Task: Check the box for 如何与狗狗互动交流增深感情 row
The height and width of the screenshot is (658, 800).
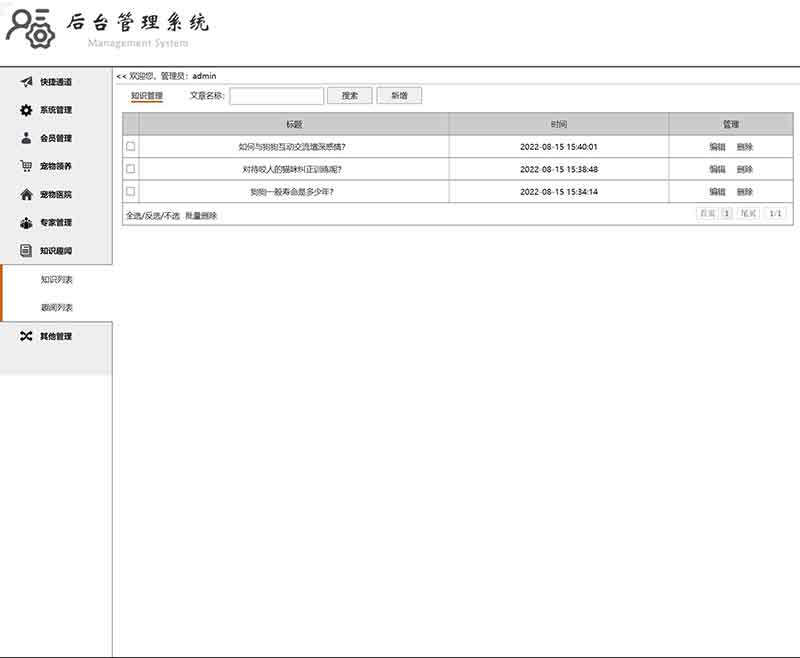Action: click(x=131, y=147)
